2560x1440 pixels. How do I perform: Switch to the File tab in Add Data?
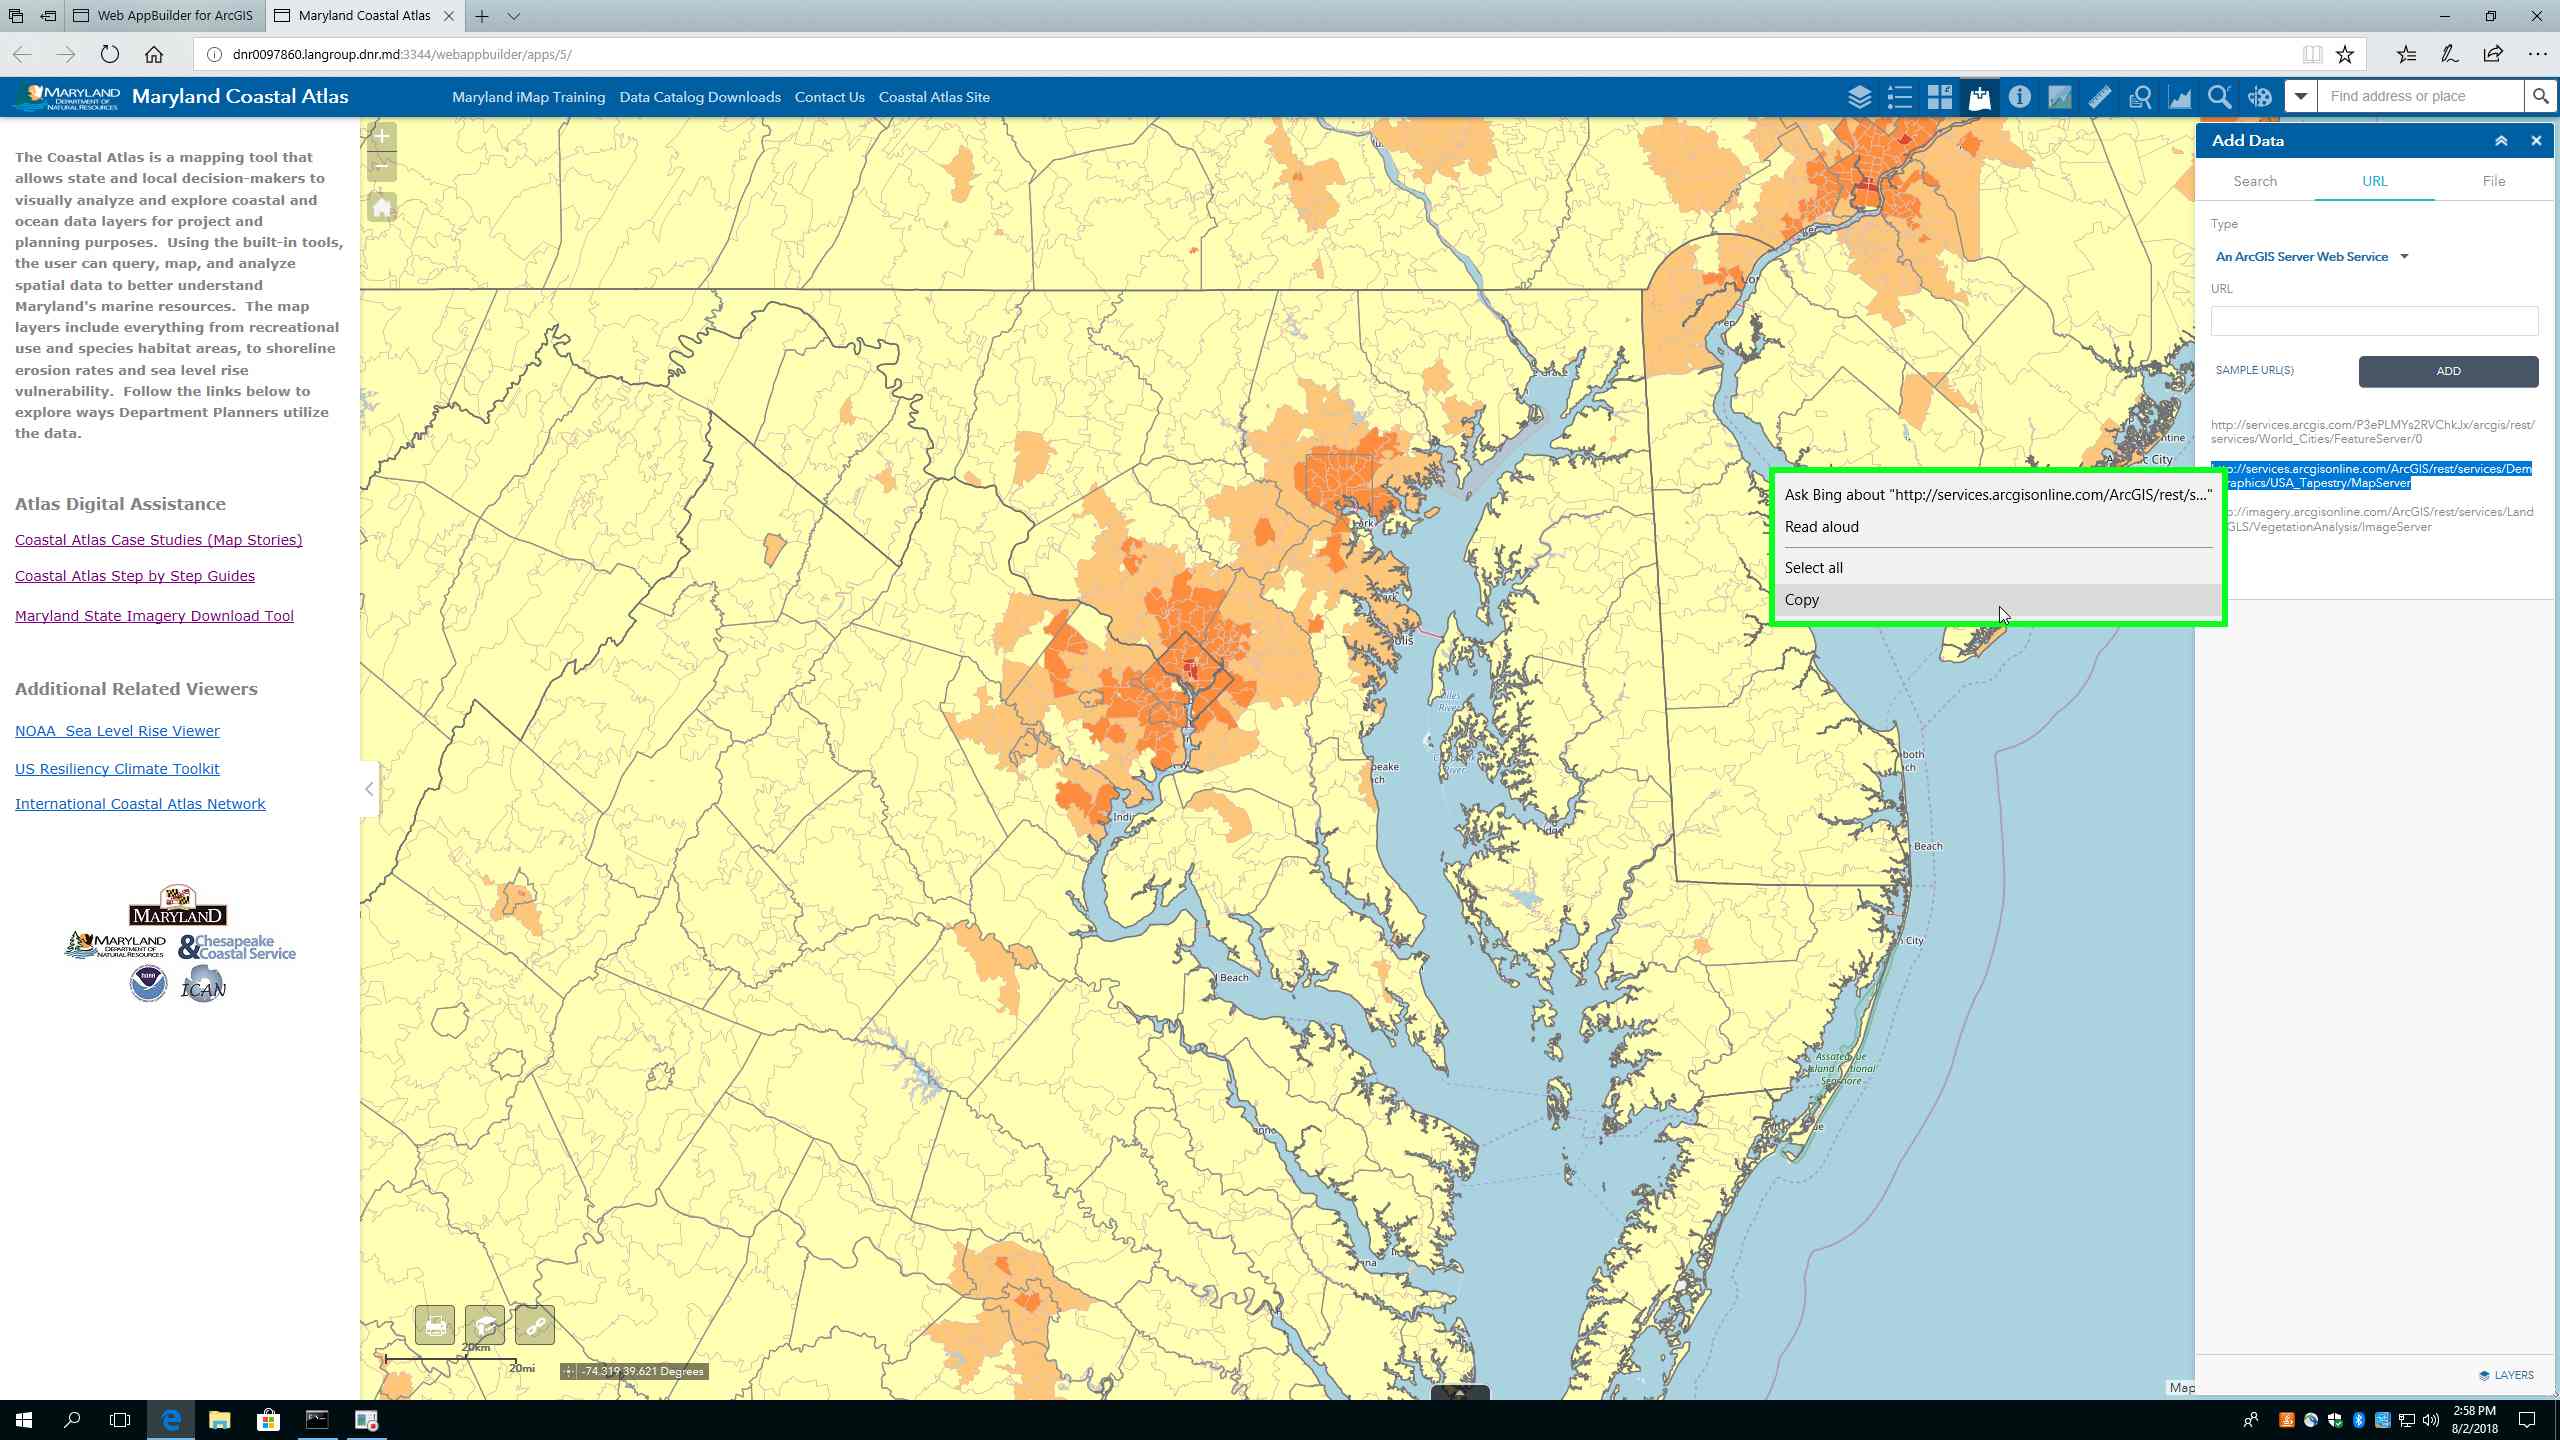pos(2493,181)
